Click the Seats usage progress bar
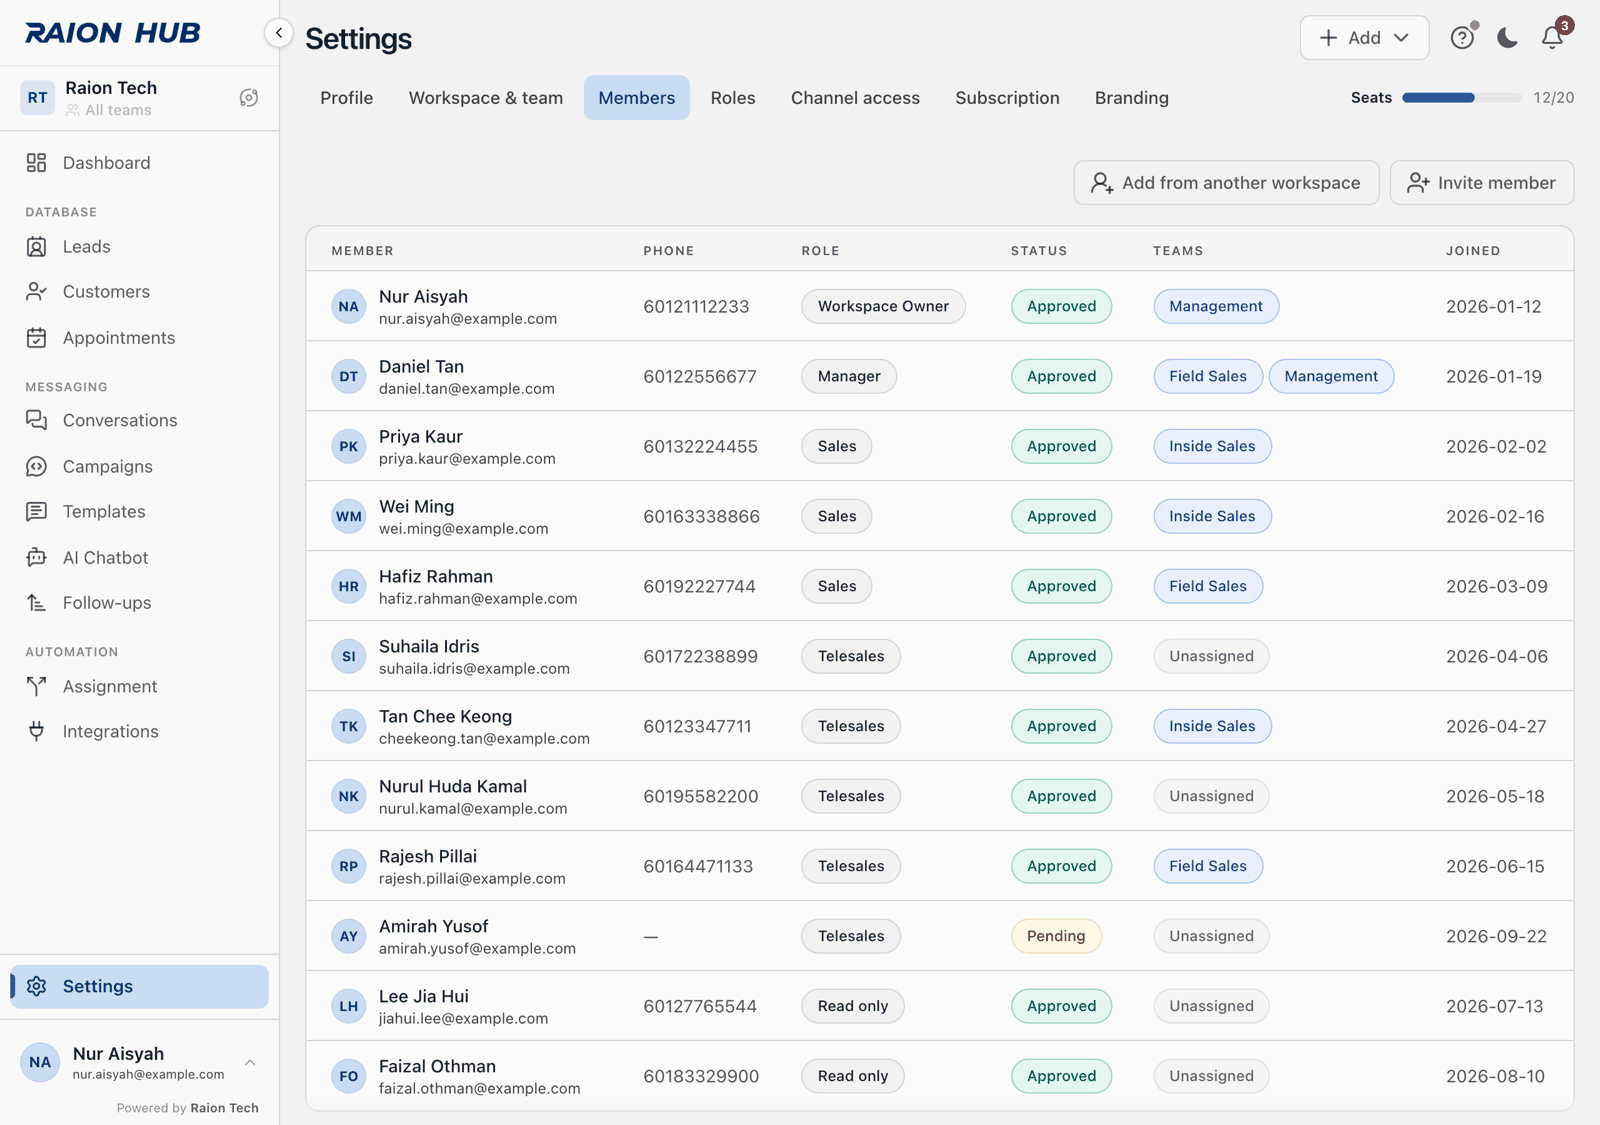The image size is (1600, 1125). click(x=1461, y=98)
